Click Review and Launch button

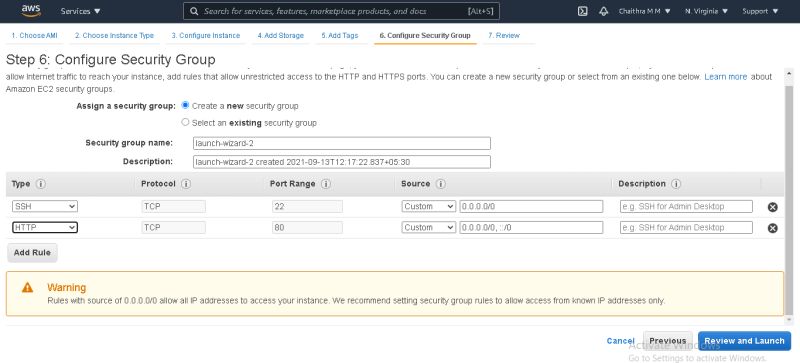744,341
